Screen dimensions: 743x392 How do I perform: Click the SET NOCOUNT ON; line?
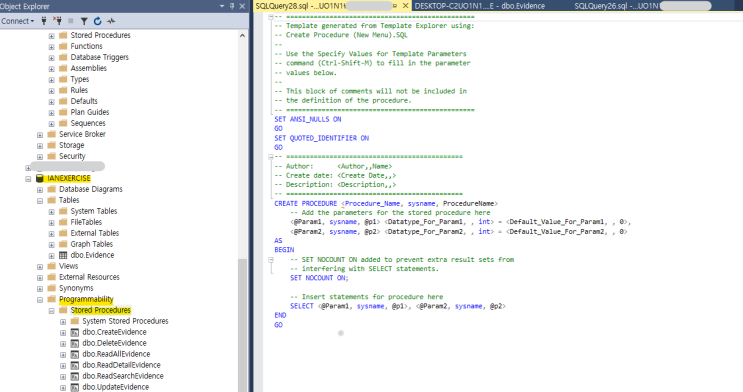pos(319,278)
